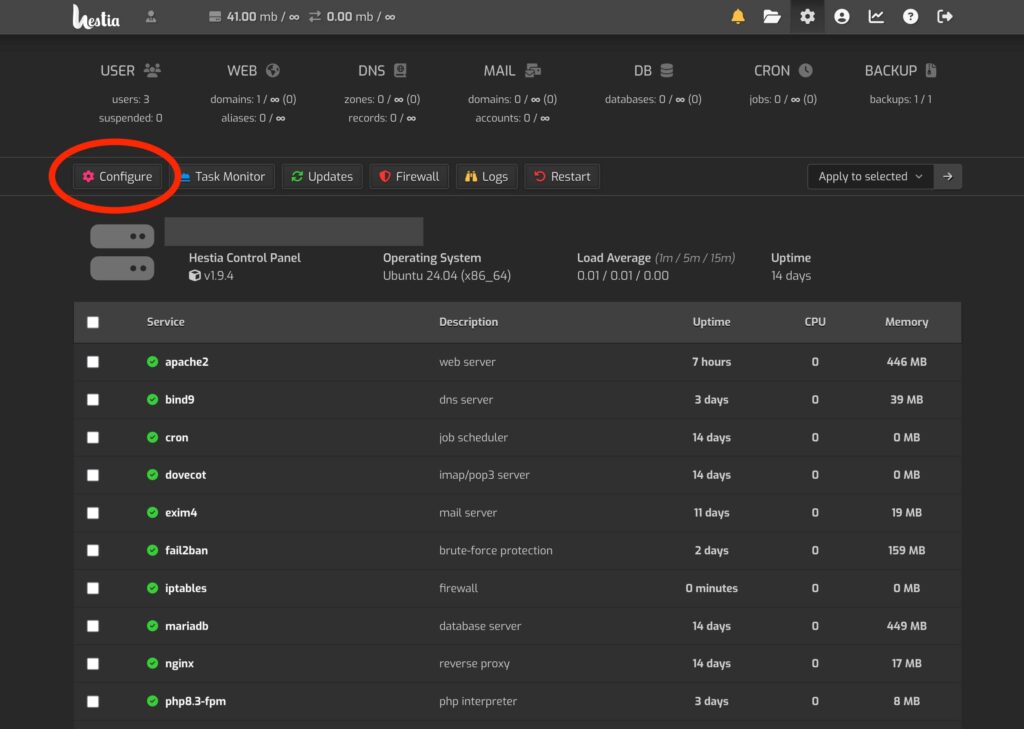Open the exim4 service link
The image size is (1024, 729).
(181, 513)
